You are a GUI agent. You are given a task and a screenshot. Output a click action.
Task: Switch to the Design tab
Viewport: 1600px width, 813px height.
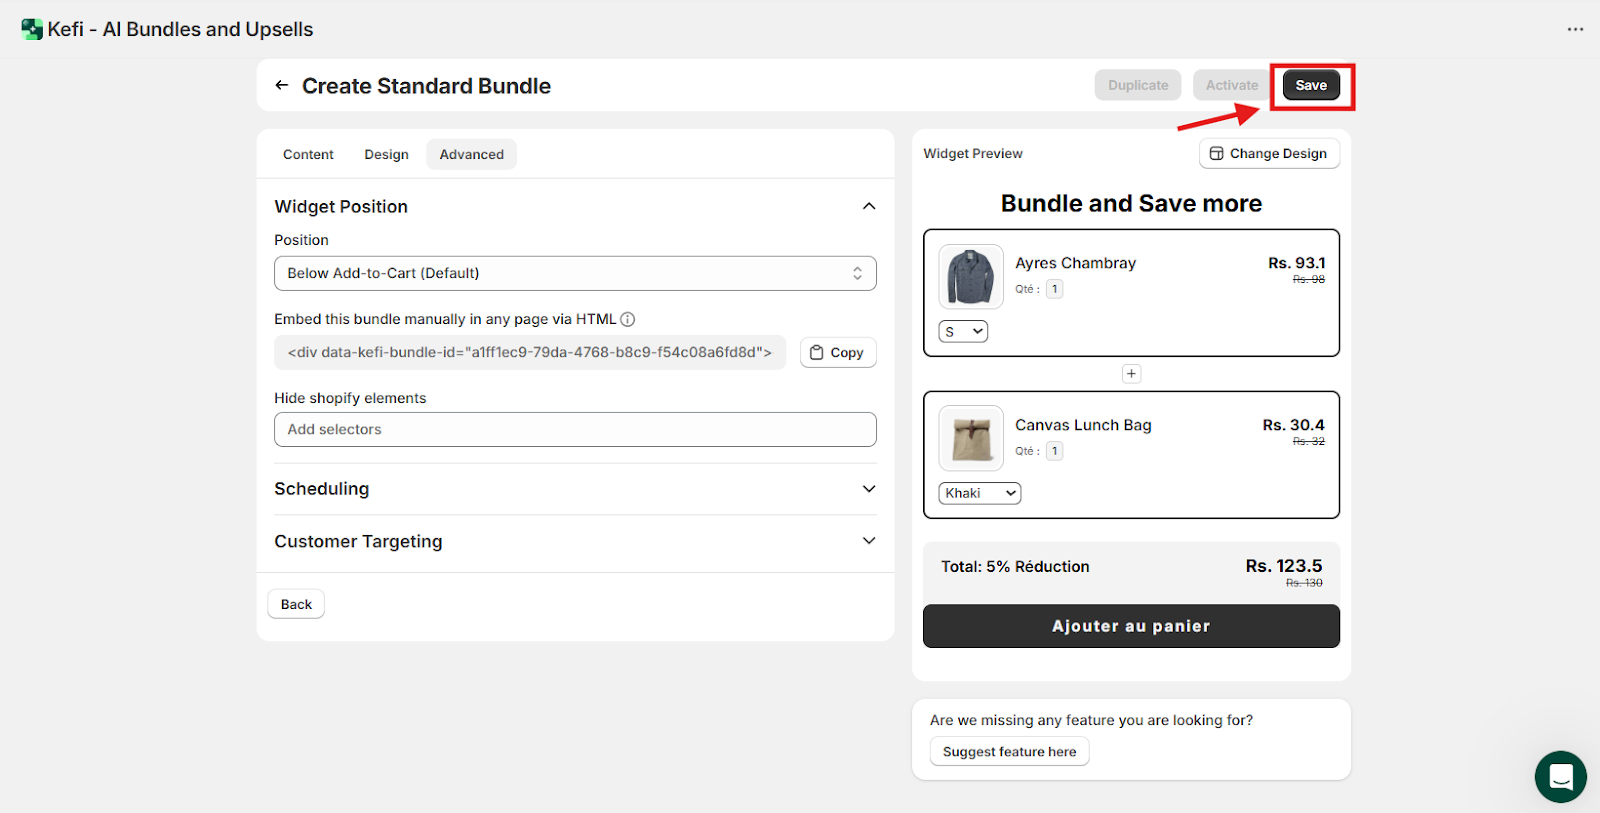pos(386,154)
